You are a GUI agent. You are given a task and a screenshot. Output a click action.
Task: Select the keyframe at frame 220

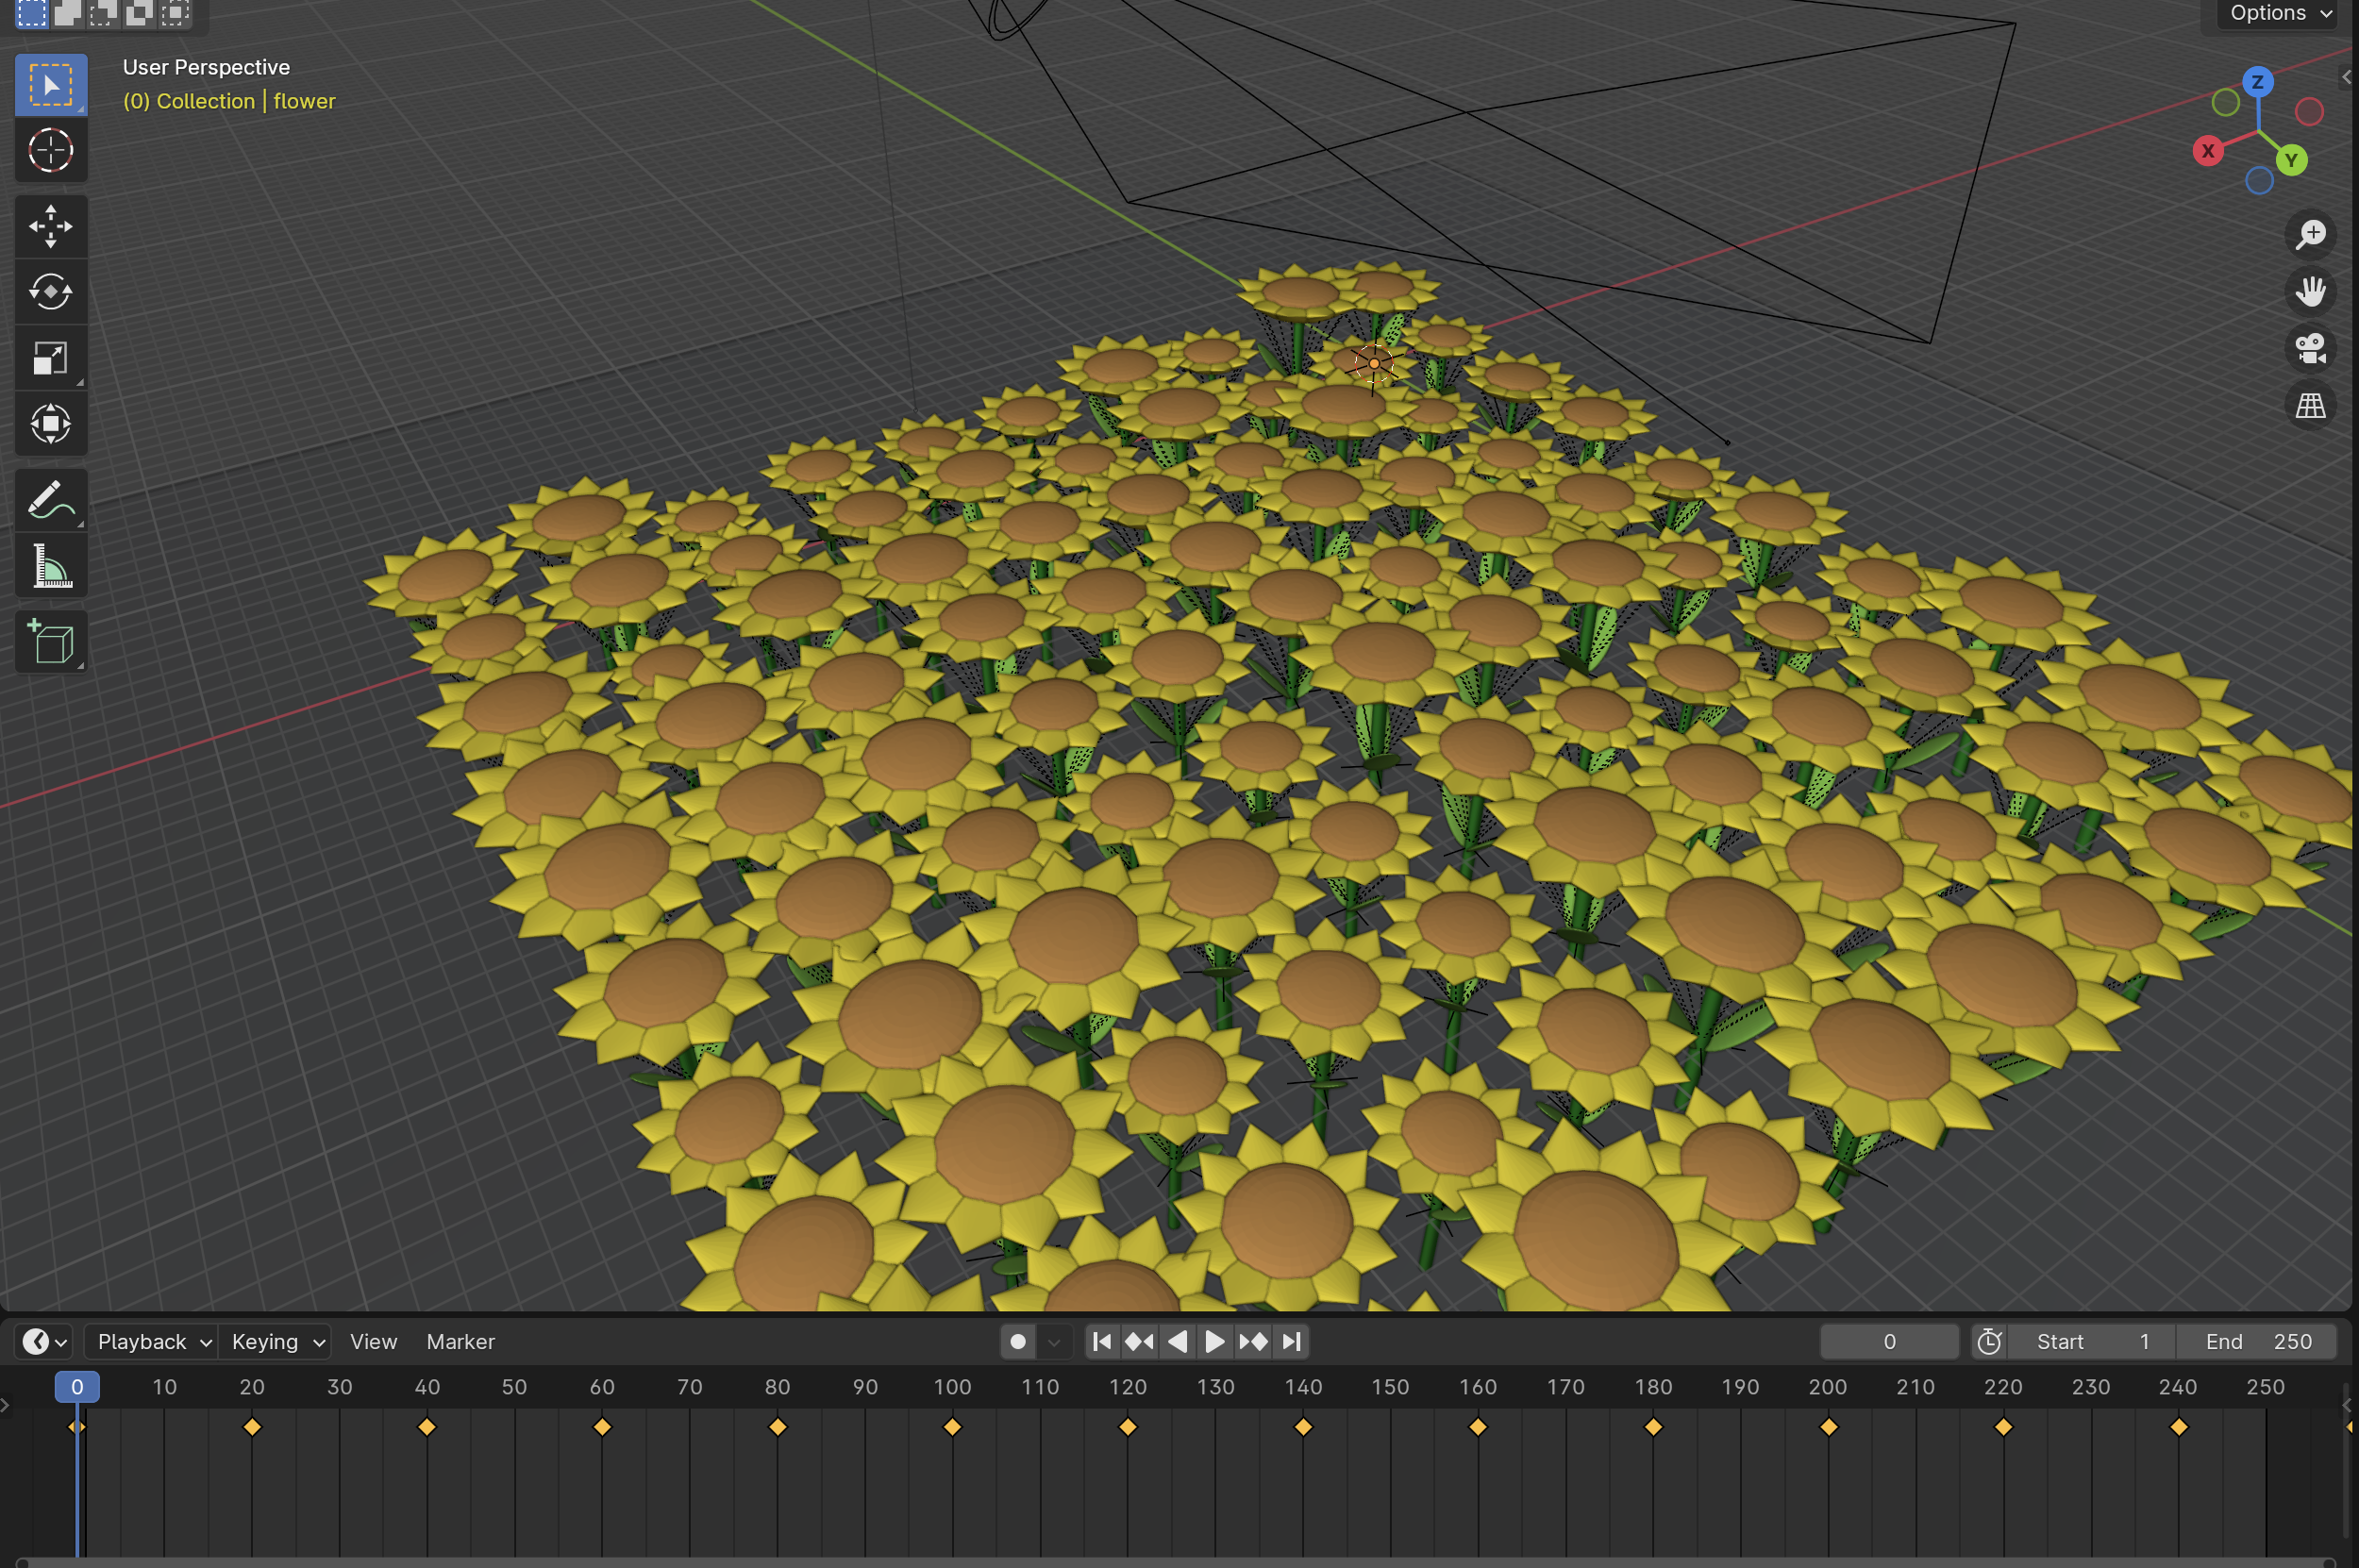[x=2003, y=1427]
